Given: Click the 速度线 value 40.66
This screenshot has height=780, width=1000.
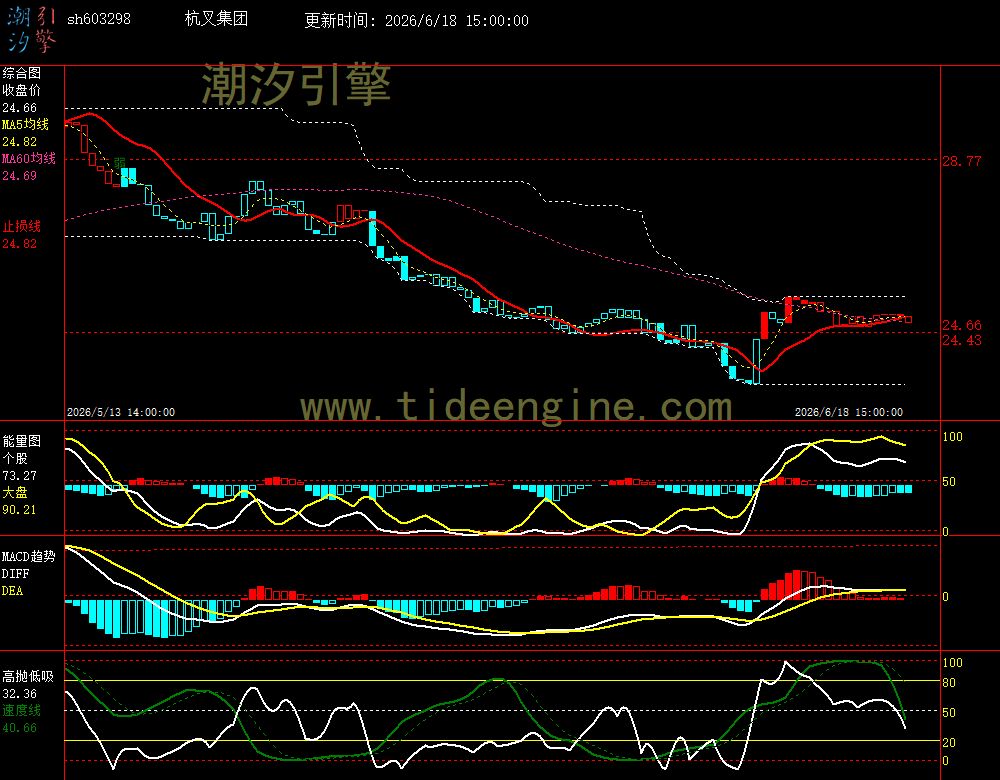Looking at the screenshot, I should [19, 728].
